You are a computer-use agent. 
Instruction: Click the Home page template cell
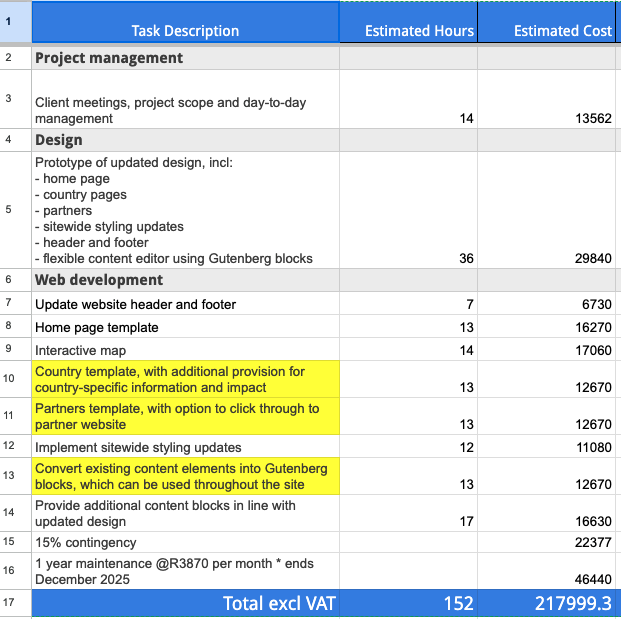pyautogui.click(x=186, y=327)
